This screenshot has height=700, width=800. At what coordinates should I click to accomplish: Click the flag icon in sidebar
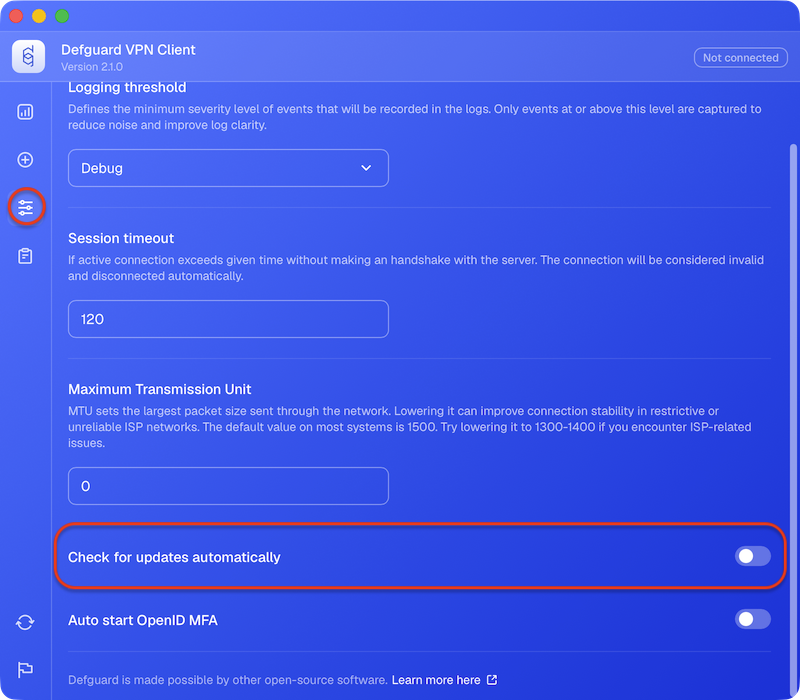(25, 669)
